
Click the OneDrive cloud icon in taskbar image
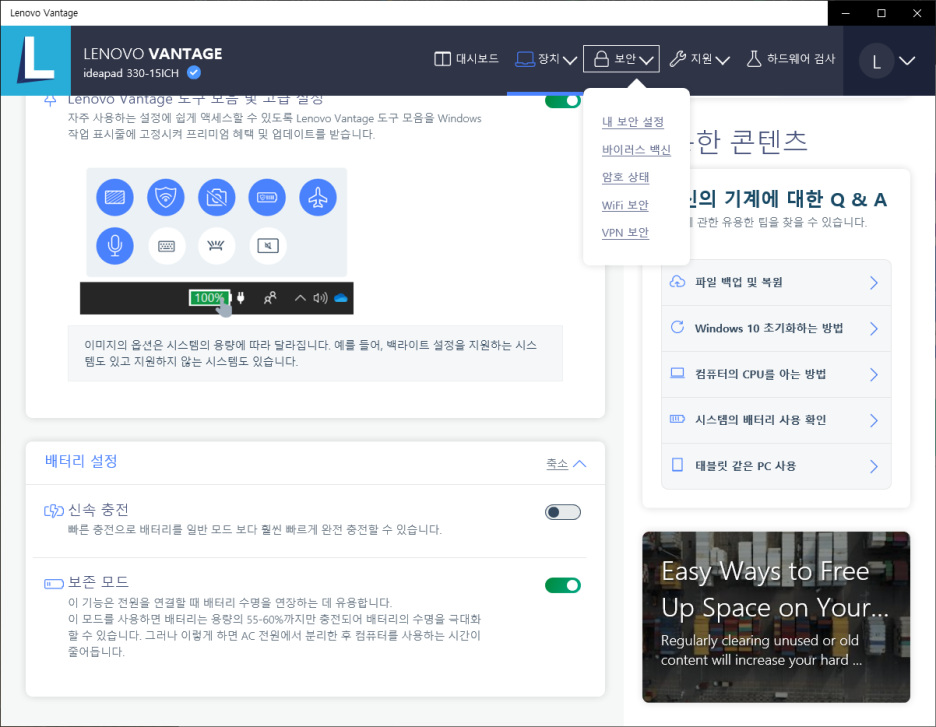click(x=341, y=298)
